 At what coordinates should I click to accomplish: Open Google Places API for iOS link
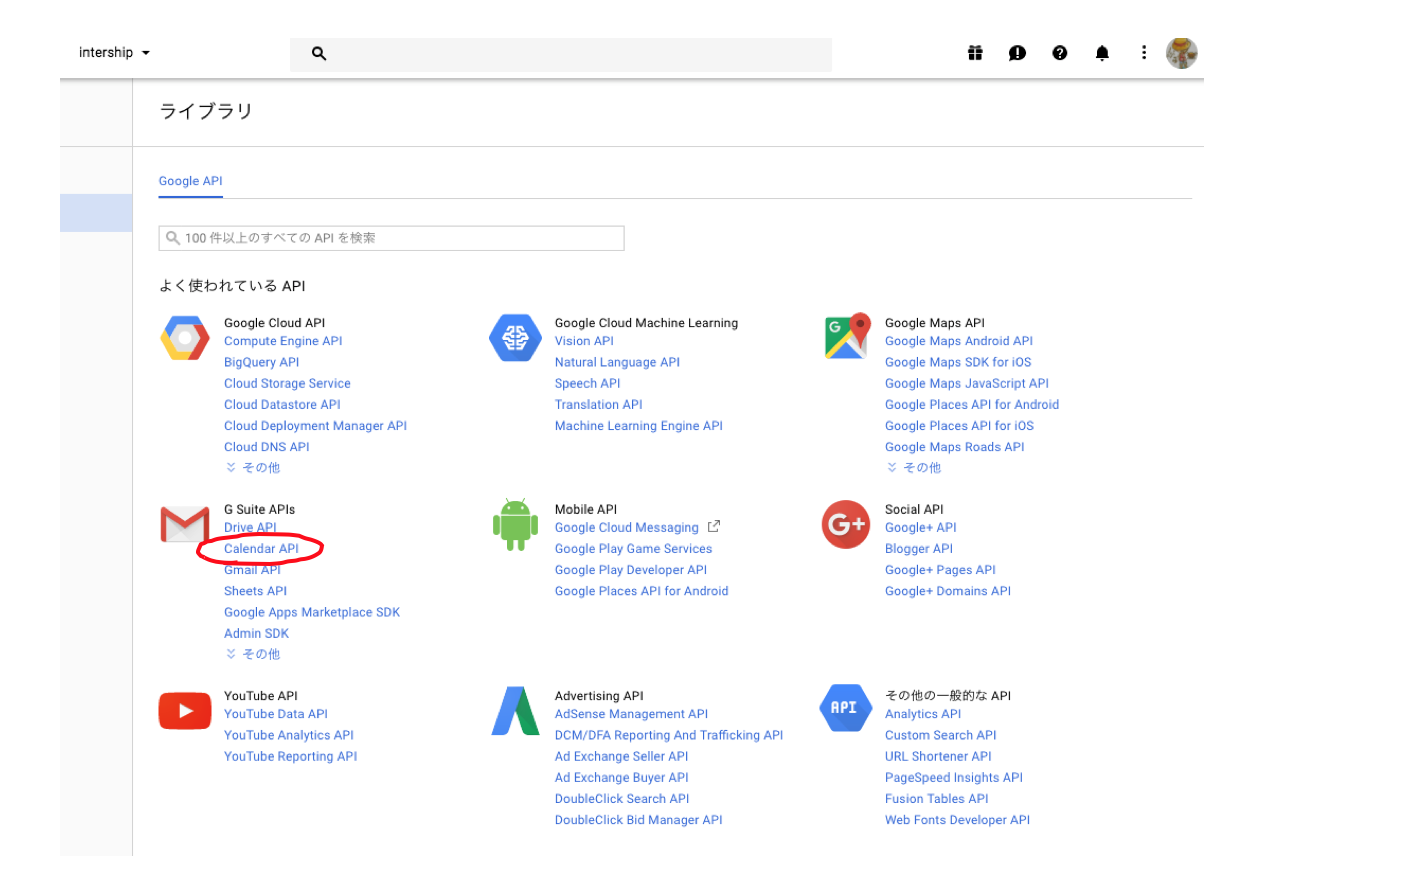(959, 426)
